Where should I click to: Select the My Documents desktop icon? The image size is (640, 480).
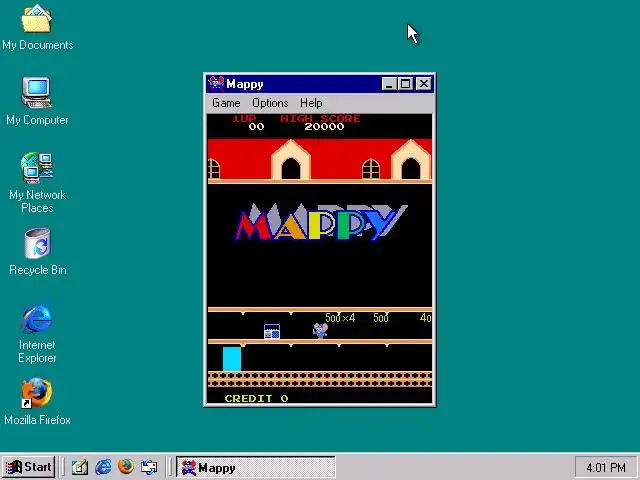click(37, 27)
